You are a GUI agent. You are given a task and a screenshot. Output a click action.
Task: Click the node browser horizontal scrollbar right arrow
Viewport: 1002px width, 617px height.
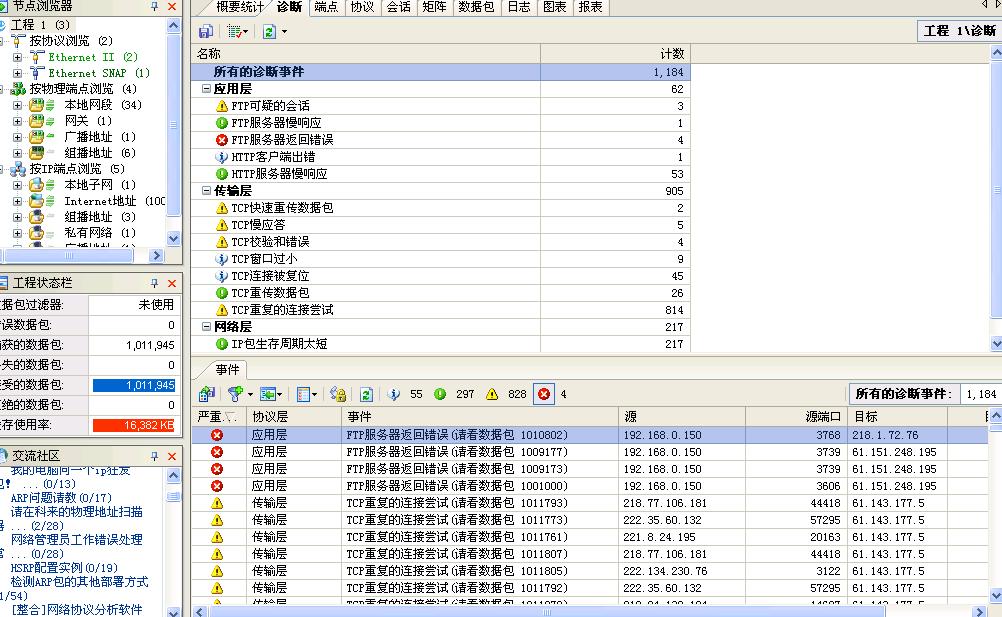click(157, 255)
